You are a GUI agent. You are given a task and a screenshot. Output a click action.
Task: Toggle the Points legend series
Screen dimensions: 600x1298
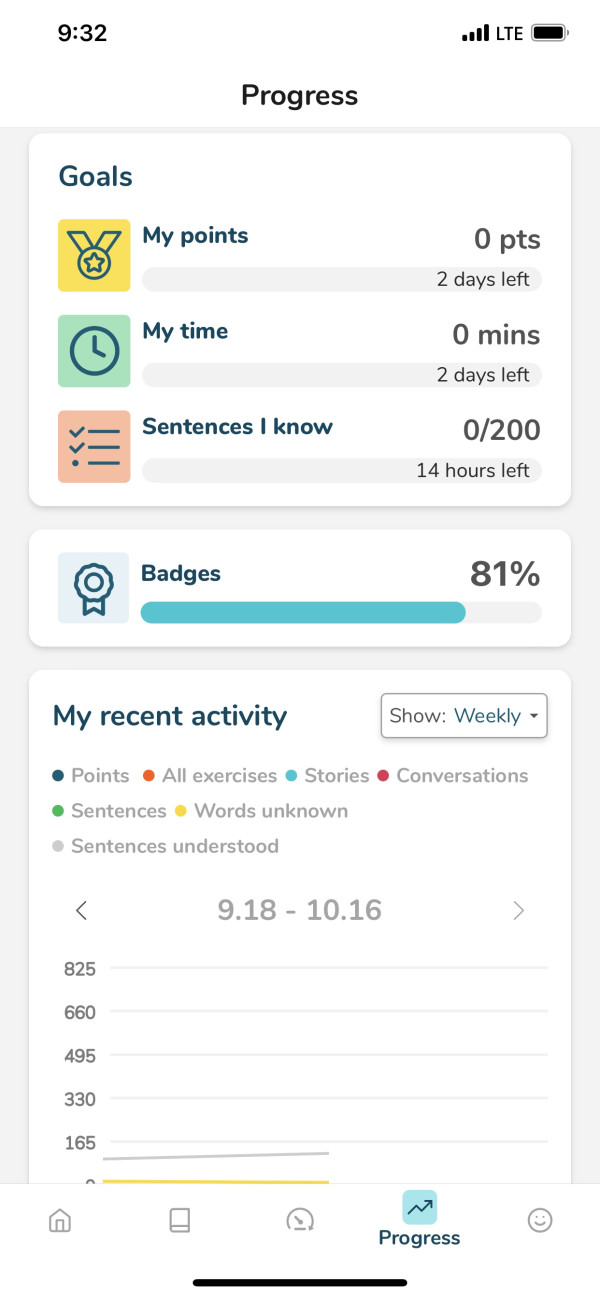tap(91, 775)
